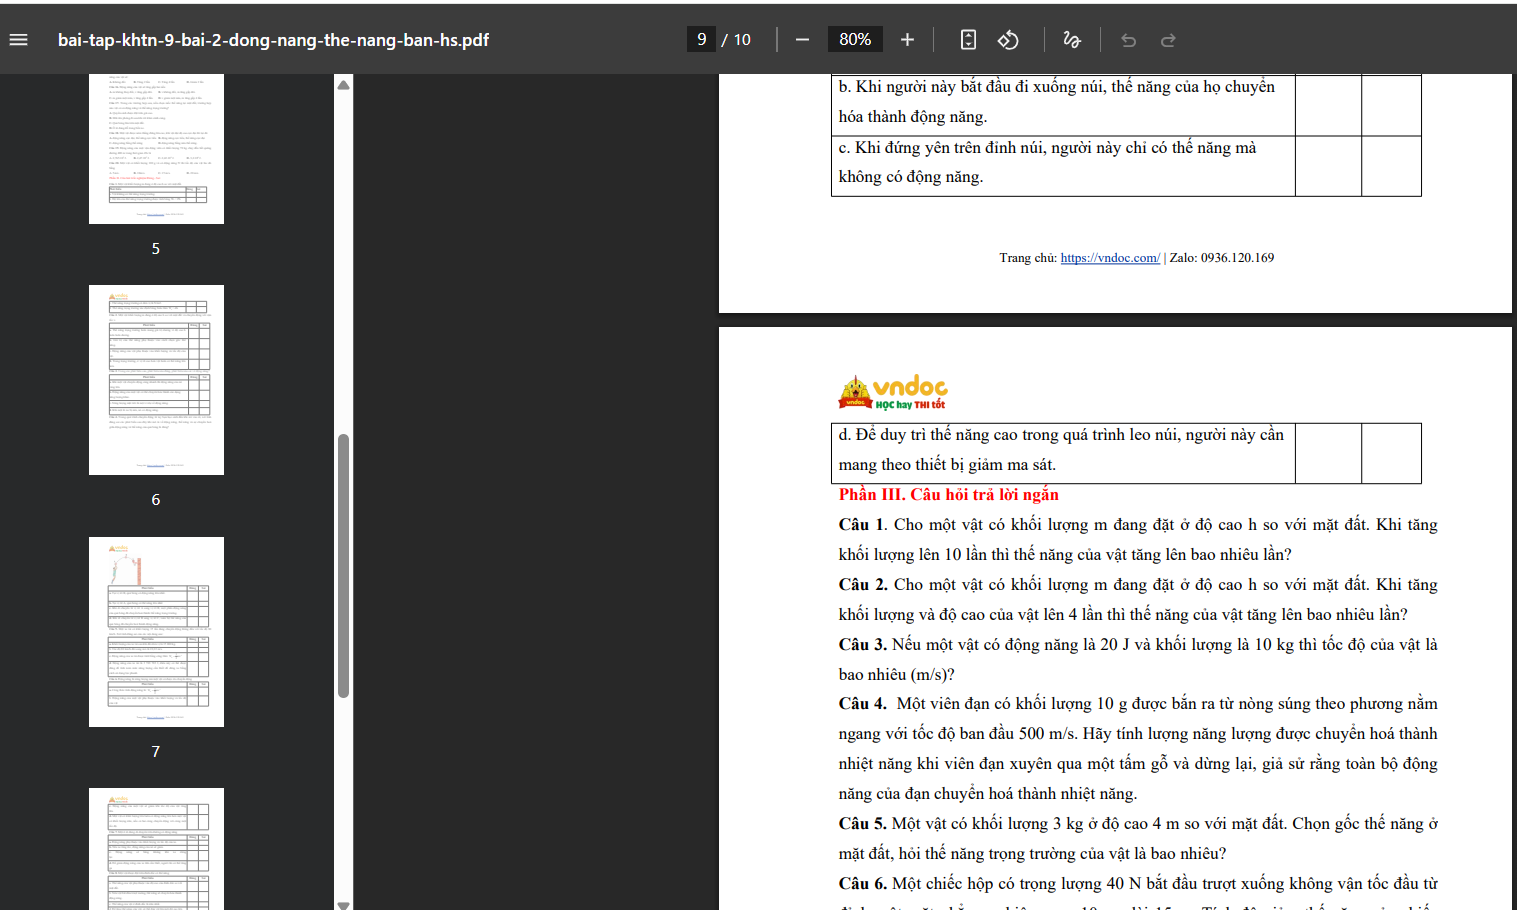Click the thumbnail panel scroll down arrow

click(x=343, y=904)
